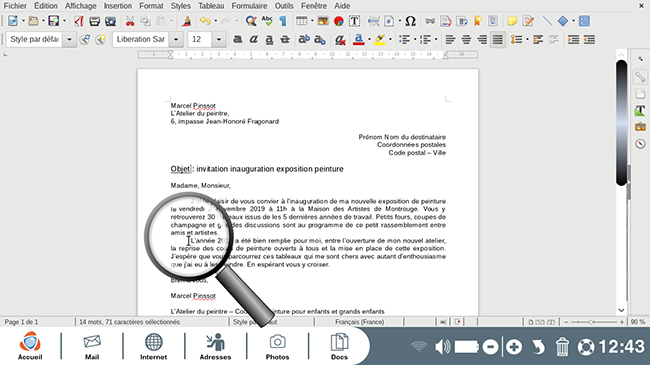Toggle italic formatting
650x365 pixels.
[x=253, y=39]
